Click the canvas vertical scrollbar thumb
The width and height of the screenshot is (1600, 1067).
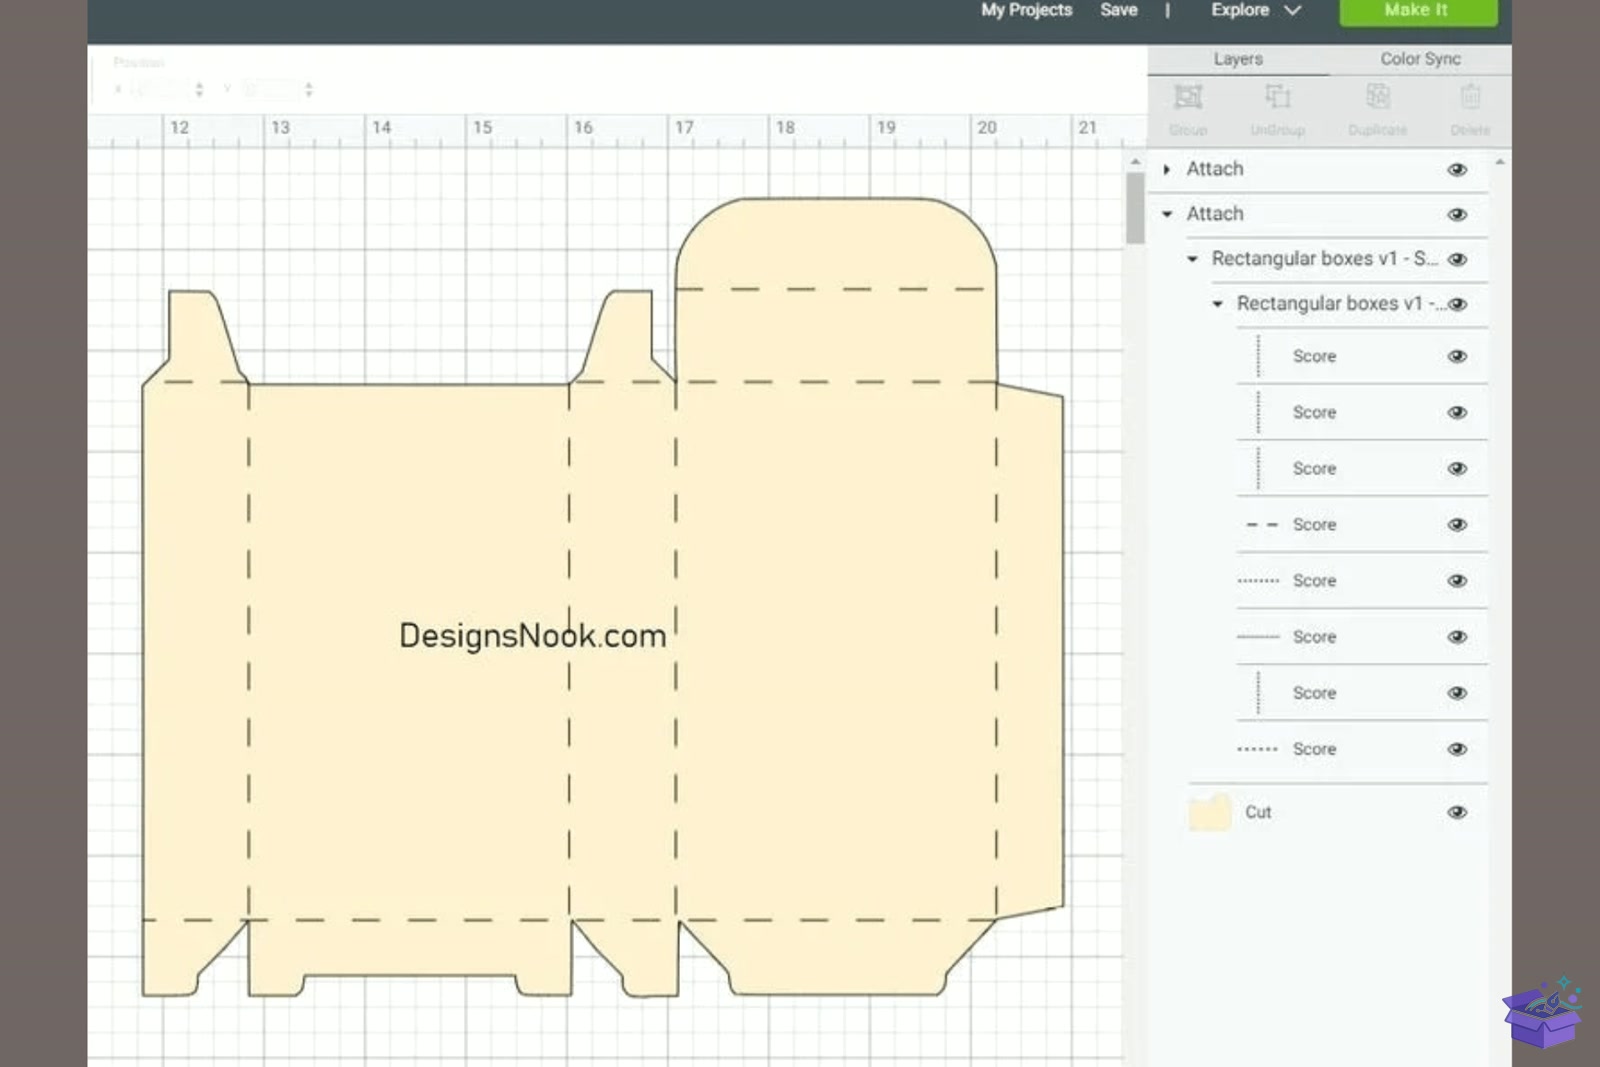tap(1135, 208)
